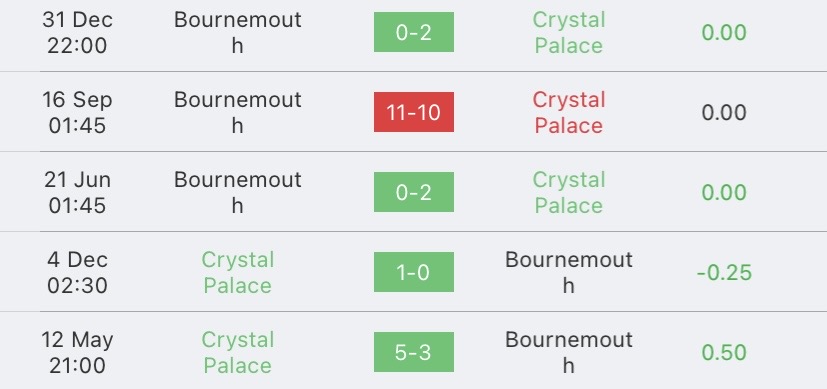This screenshot has height=389, width=827.
Task: Click the red 11-10 score box
Action: pos(414,112)
